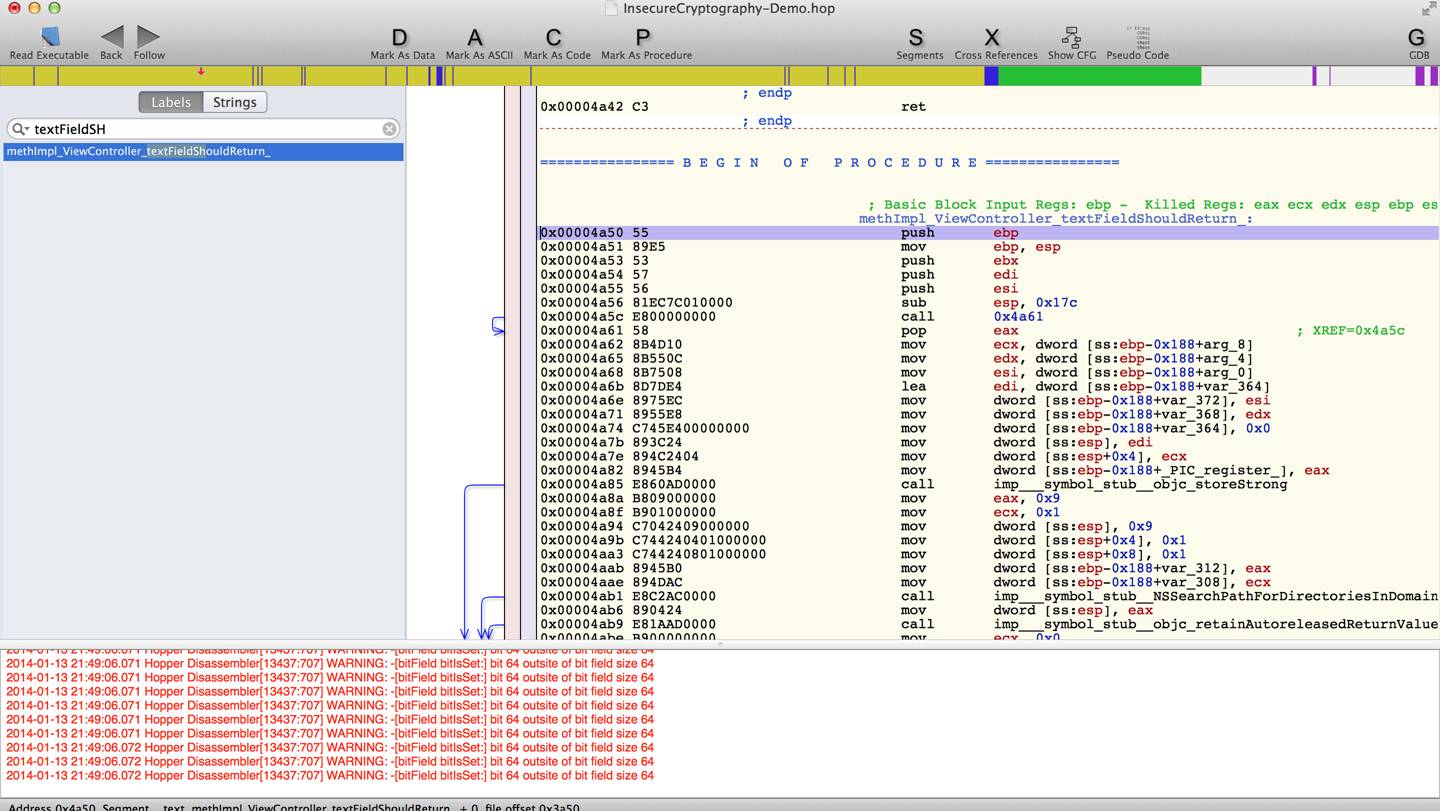This screenshot has width=1440, height=811.
Task: Mark selection as ASCII using A
Action: [x=475, y=38]
